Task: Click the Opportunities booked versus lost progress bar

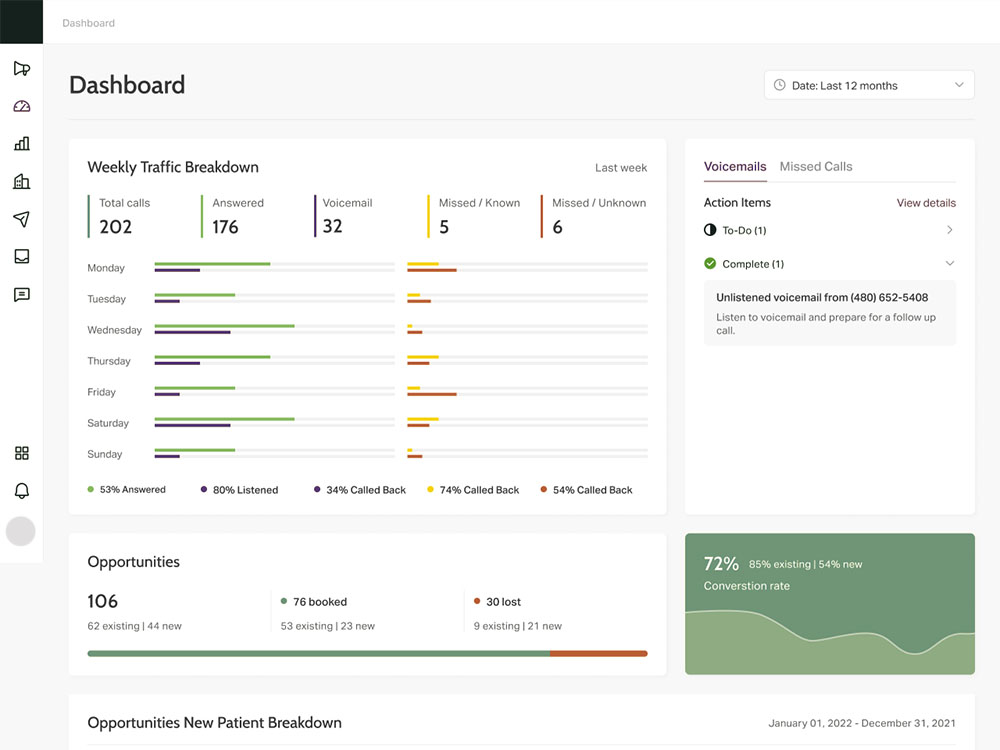Action: point(367,653)
